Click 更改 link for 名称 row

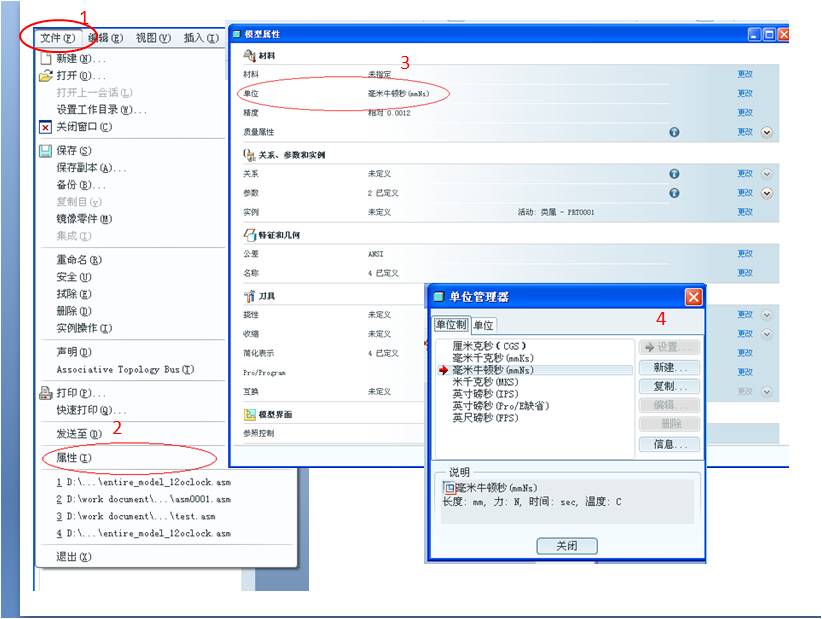pyautogui.click(x=745, y=273)
